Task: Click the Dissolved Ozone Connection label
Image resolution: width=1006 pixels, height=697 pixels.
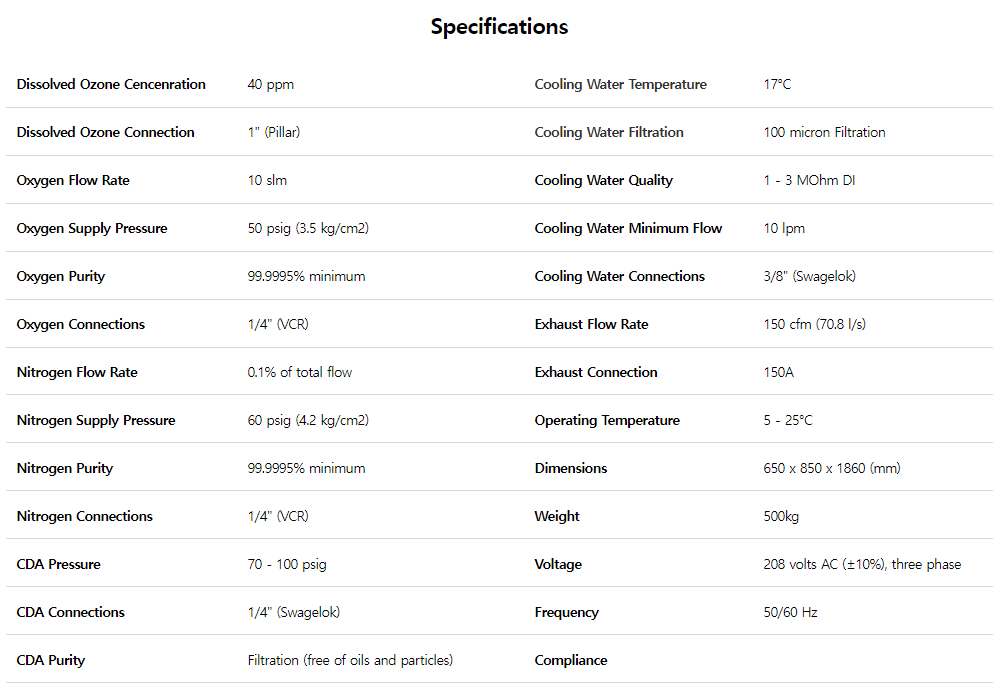Action: [105, 133]
